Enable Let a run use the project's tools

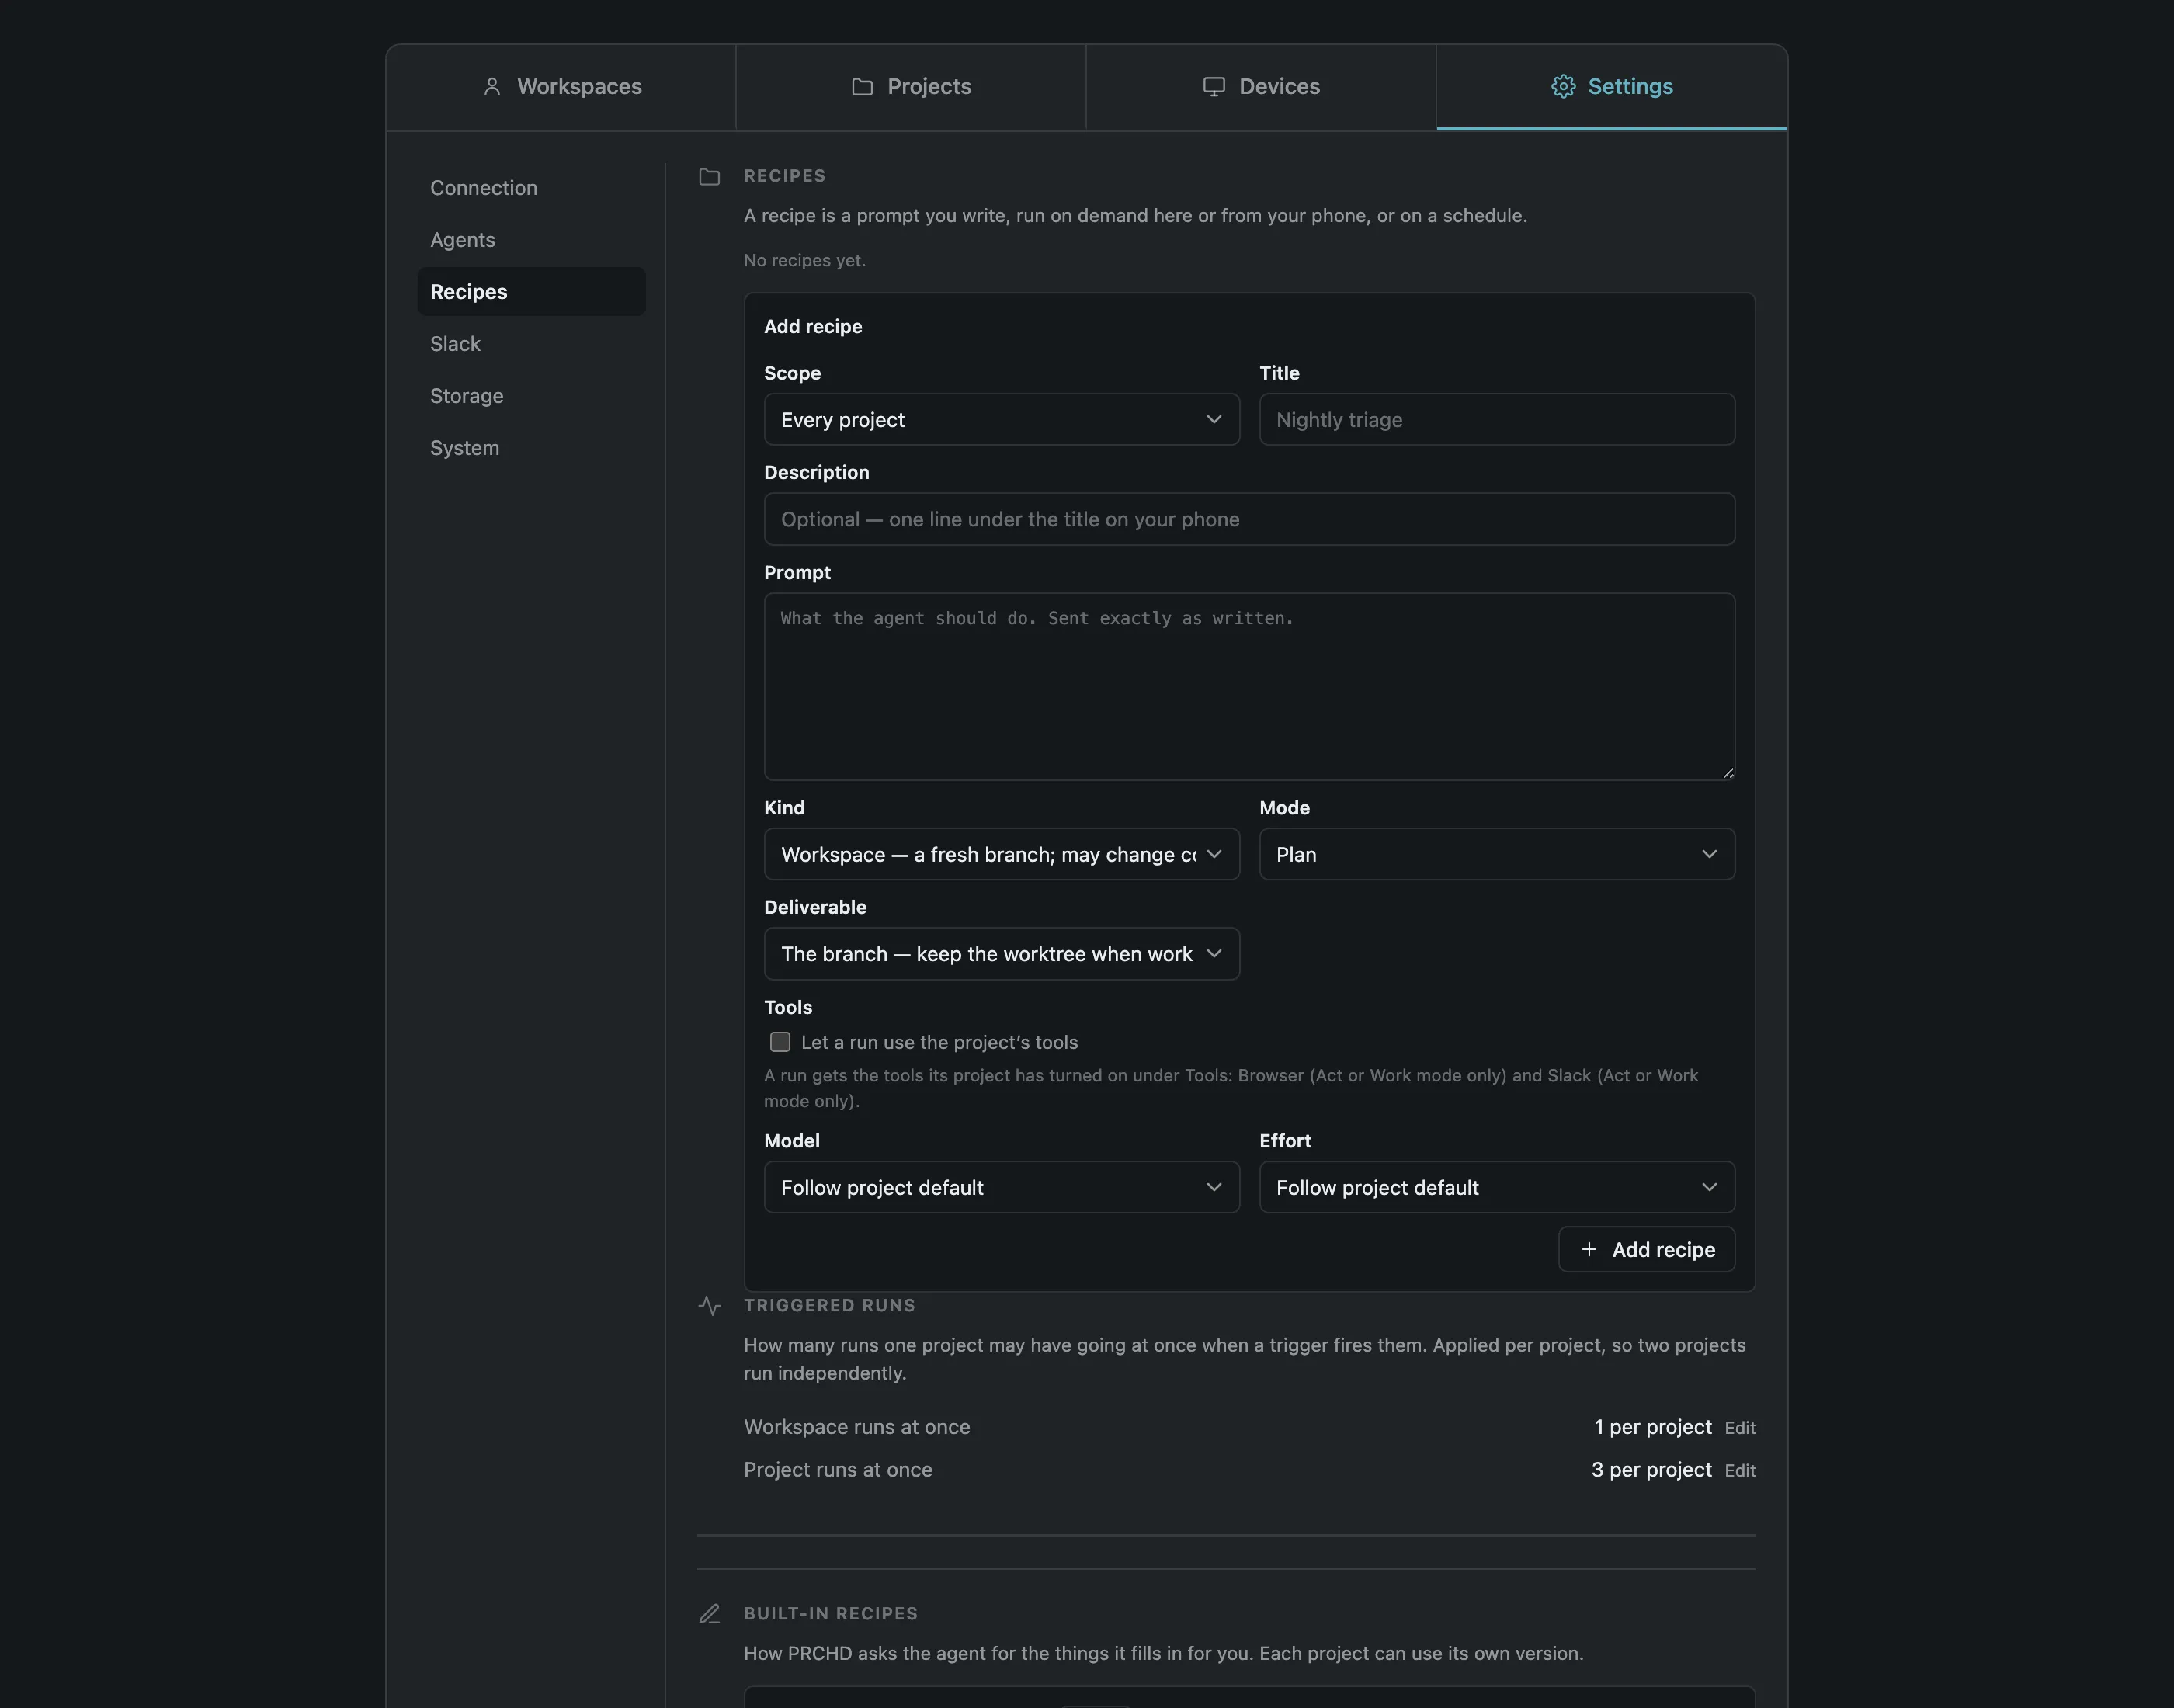click(x=780, y=1042)
